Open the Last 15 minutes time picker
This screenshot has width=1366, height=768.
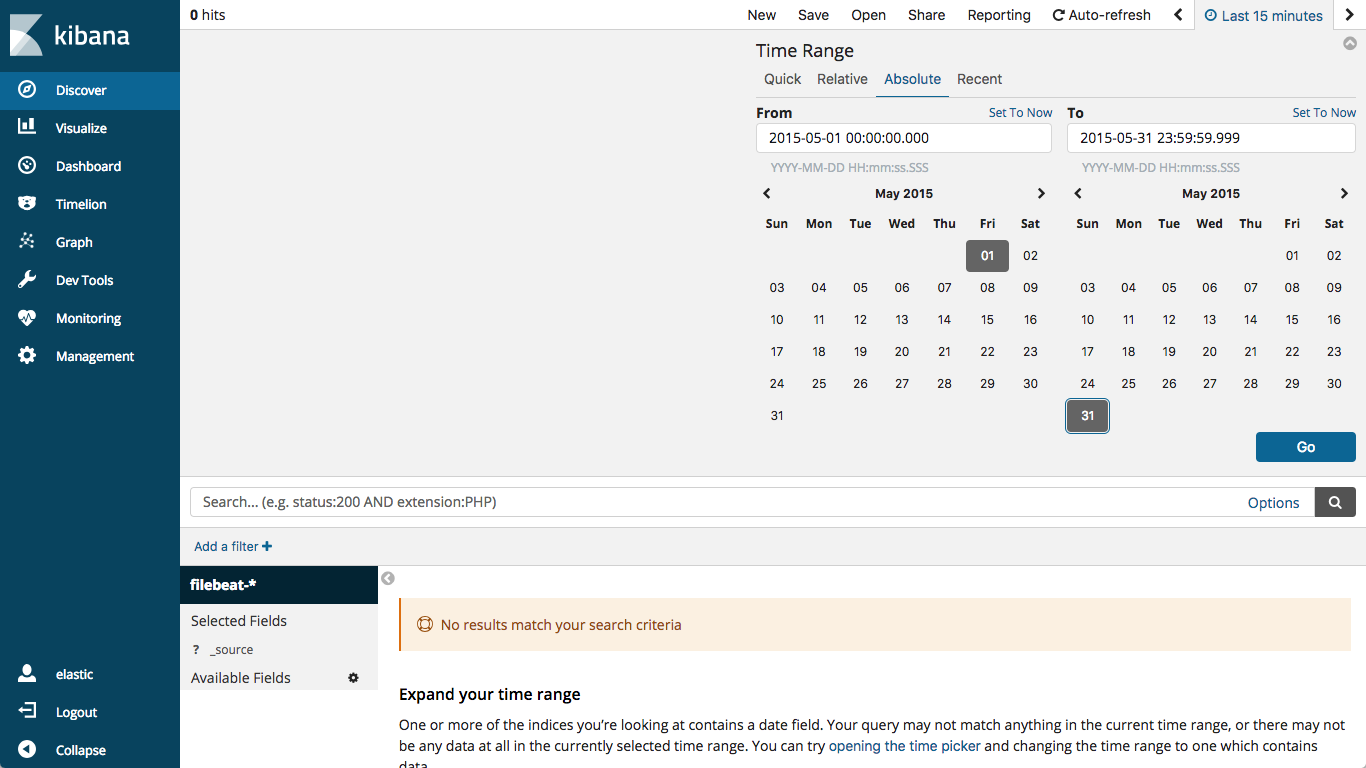[1264, 15]
